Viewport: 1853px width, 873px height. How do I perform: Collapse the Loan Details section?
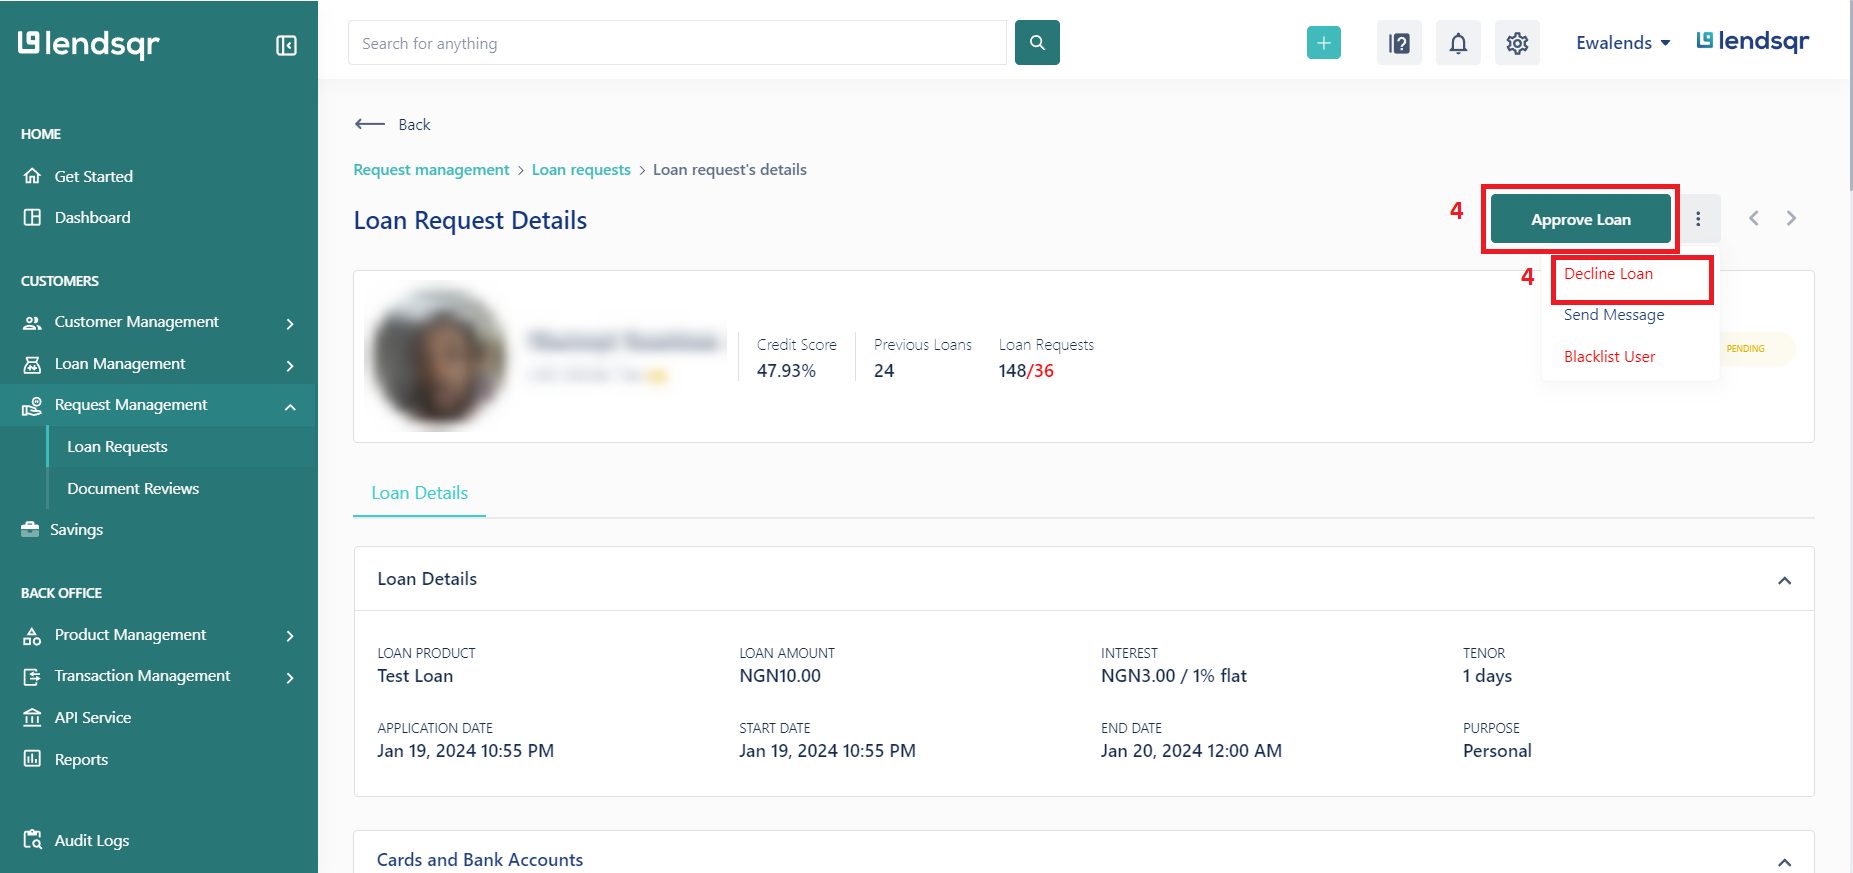tap(1784, 580)
